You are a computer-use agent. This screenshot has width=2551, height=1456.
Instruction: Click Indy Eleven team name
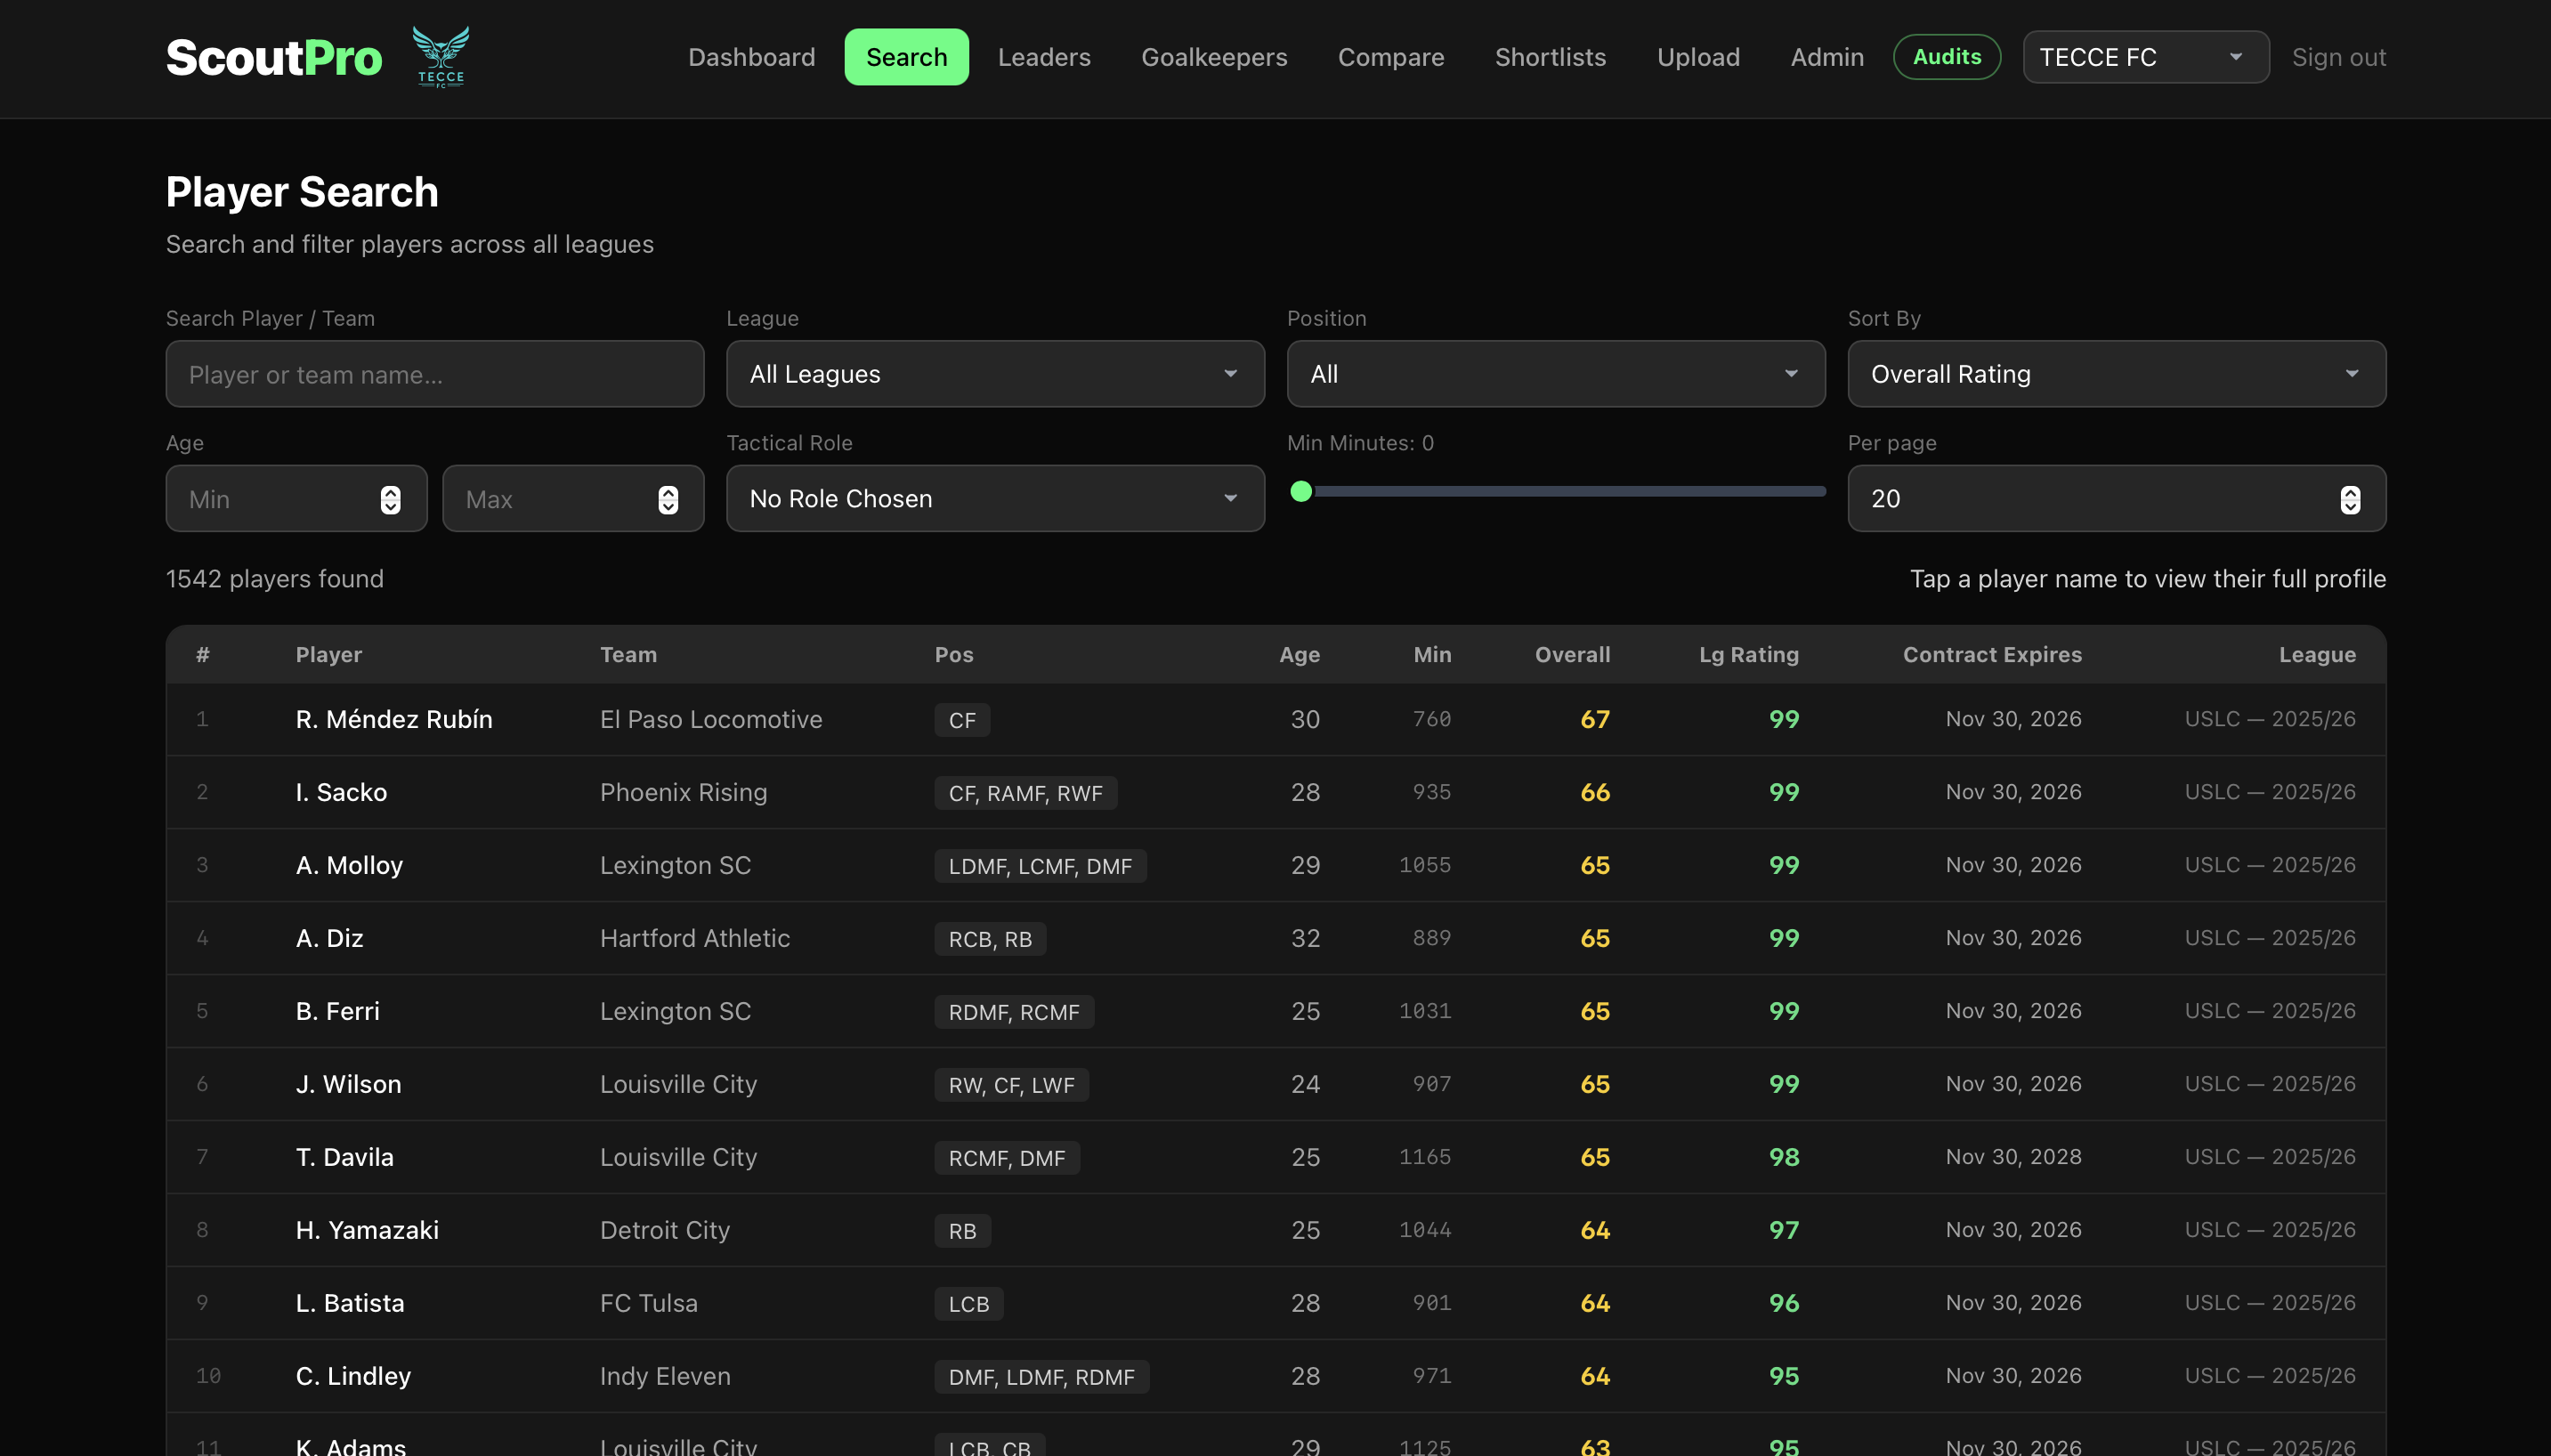(665, 1376)
